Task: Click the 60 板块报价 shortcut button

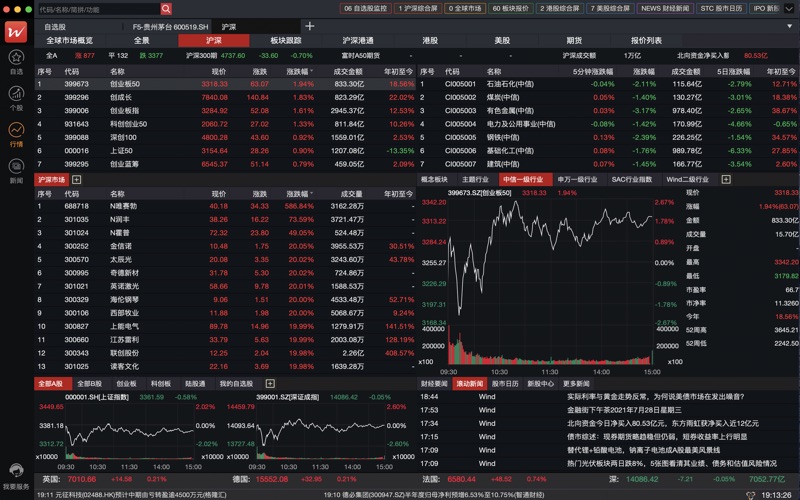Action: 510,9
